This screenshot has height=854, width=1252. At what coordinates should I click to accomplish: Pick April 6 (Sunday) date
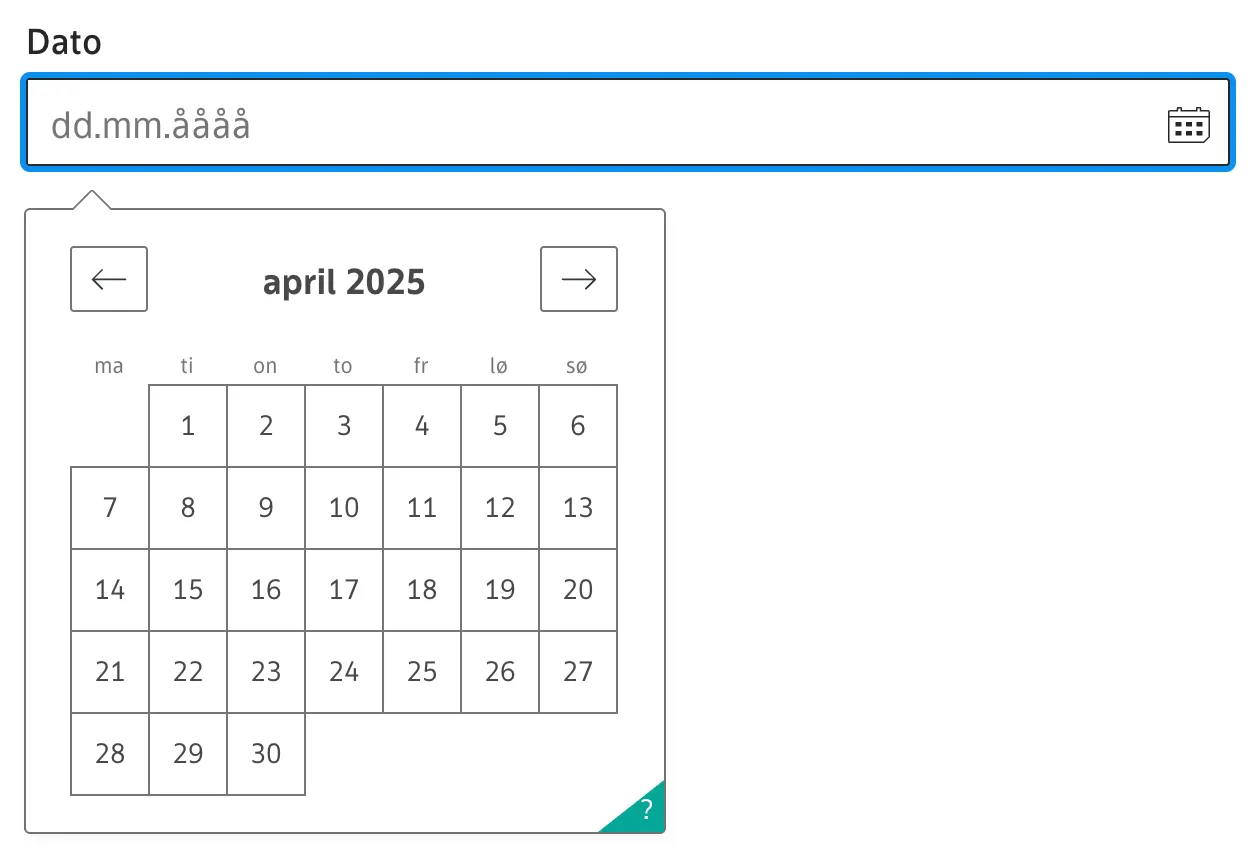click(578, 426)
